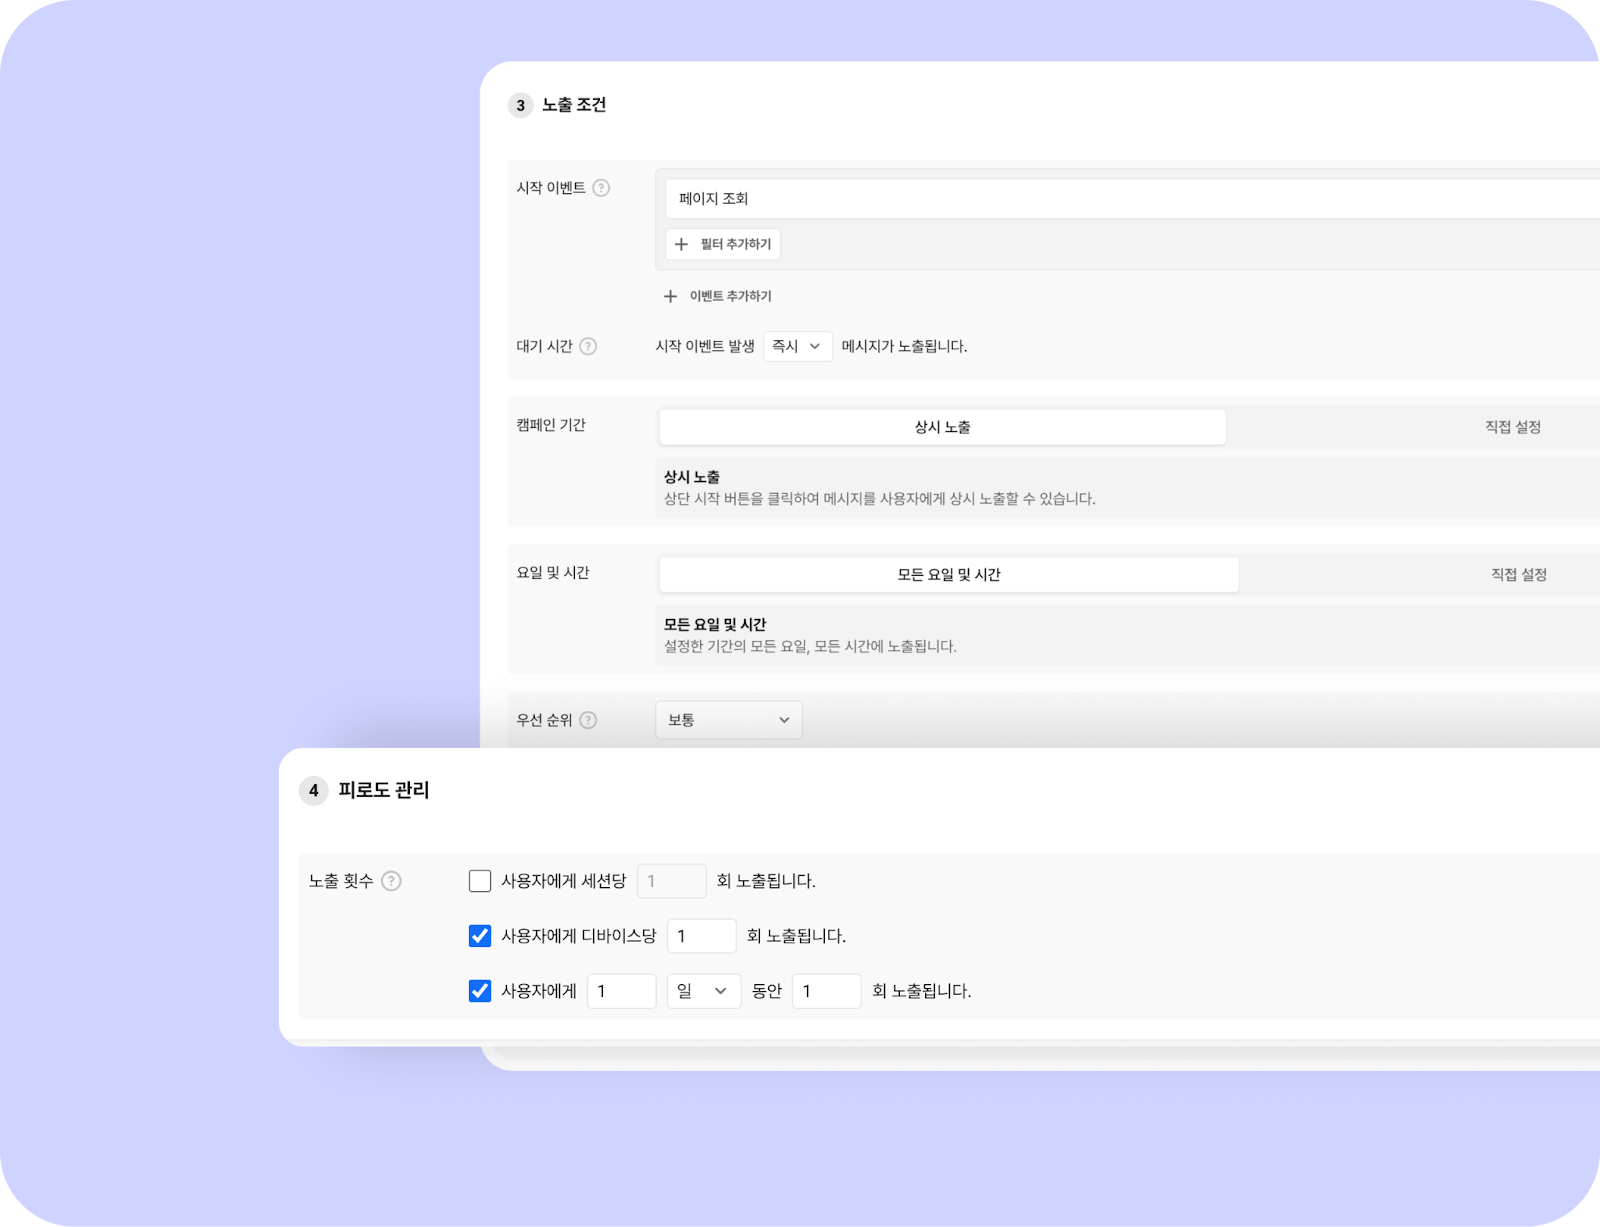Click the 필터 추가하기 button
This screenshot has width=1600, height=1227.
click(x=723, y=244)
